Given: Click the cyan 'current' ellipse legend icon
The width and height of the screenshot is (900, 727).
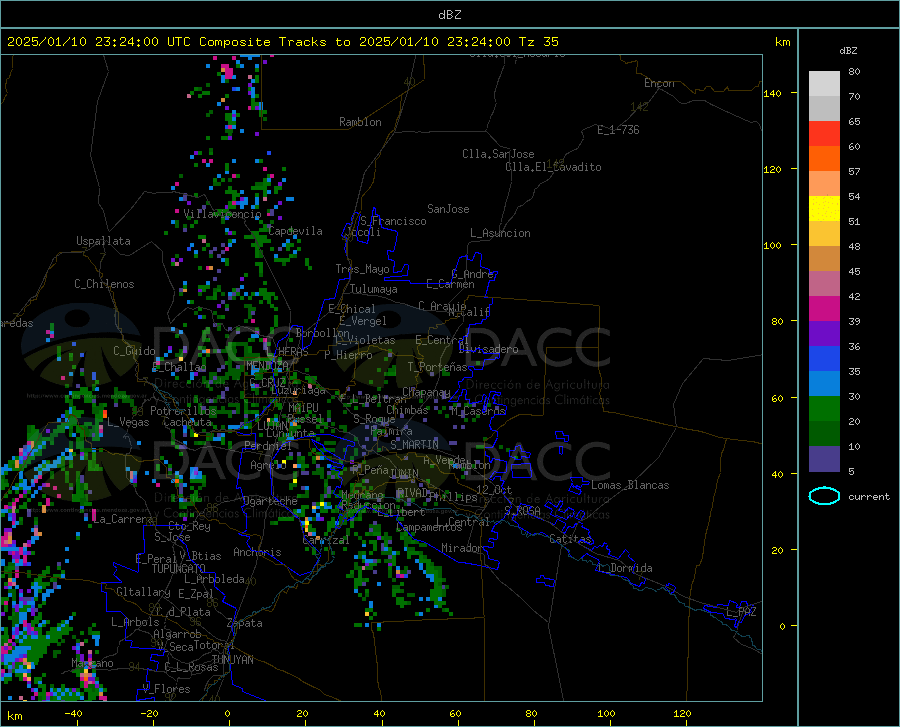Looking at the screenshot, I should point(824,496).
